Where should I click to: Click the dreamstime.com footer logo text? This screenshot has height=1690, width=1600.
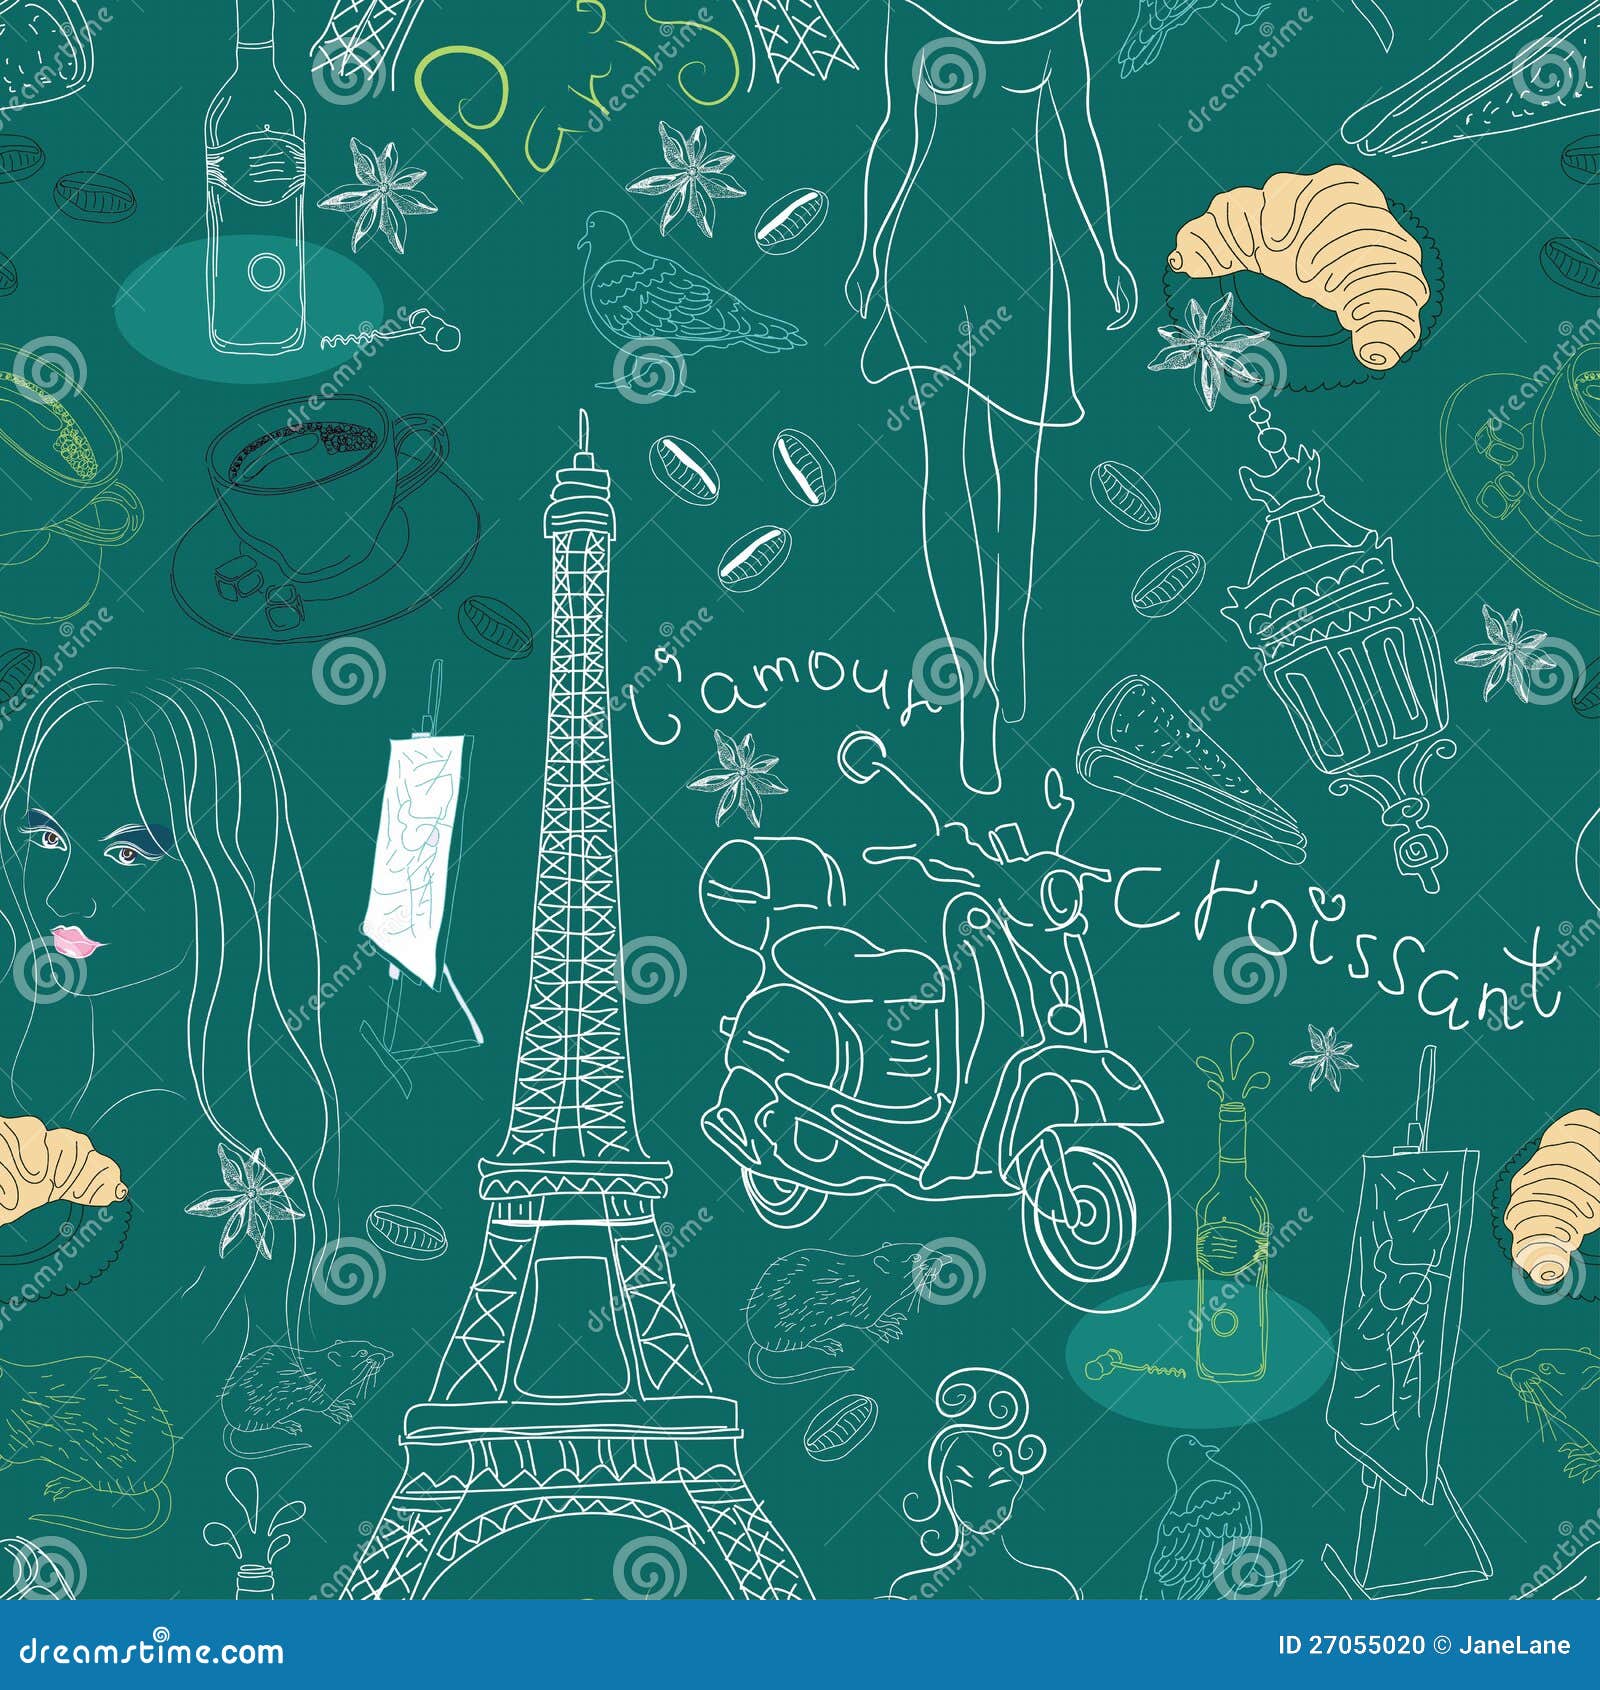tap(151, 1650)
